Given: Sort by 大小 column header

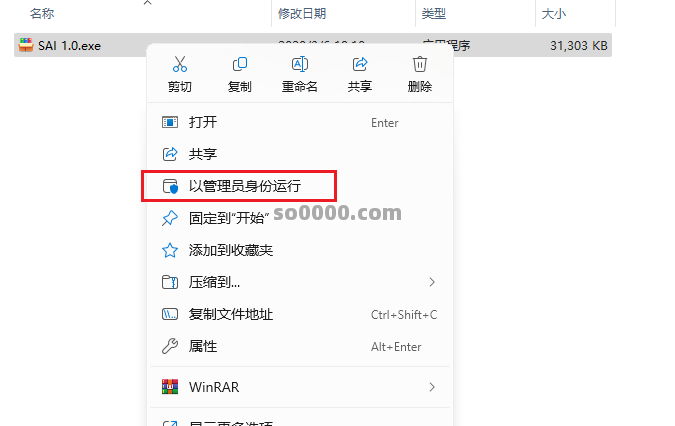Looking at the screenshot, I should pos(554,14).
